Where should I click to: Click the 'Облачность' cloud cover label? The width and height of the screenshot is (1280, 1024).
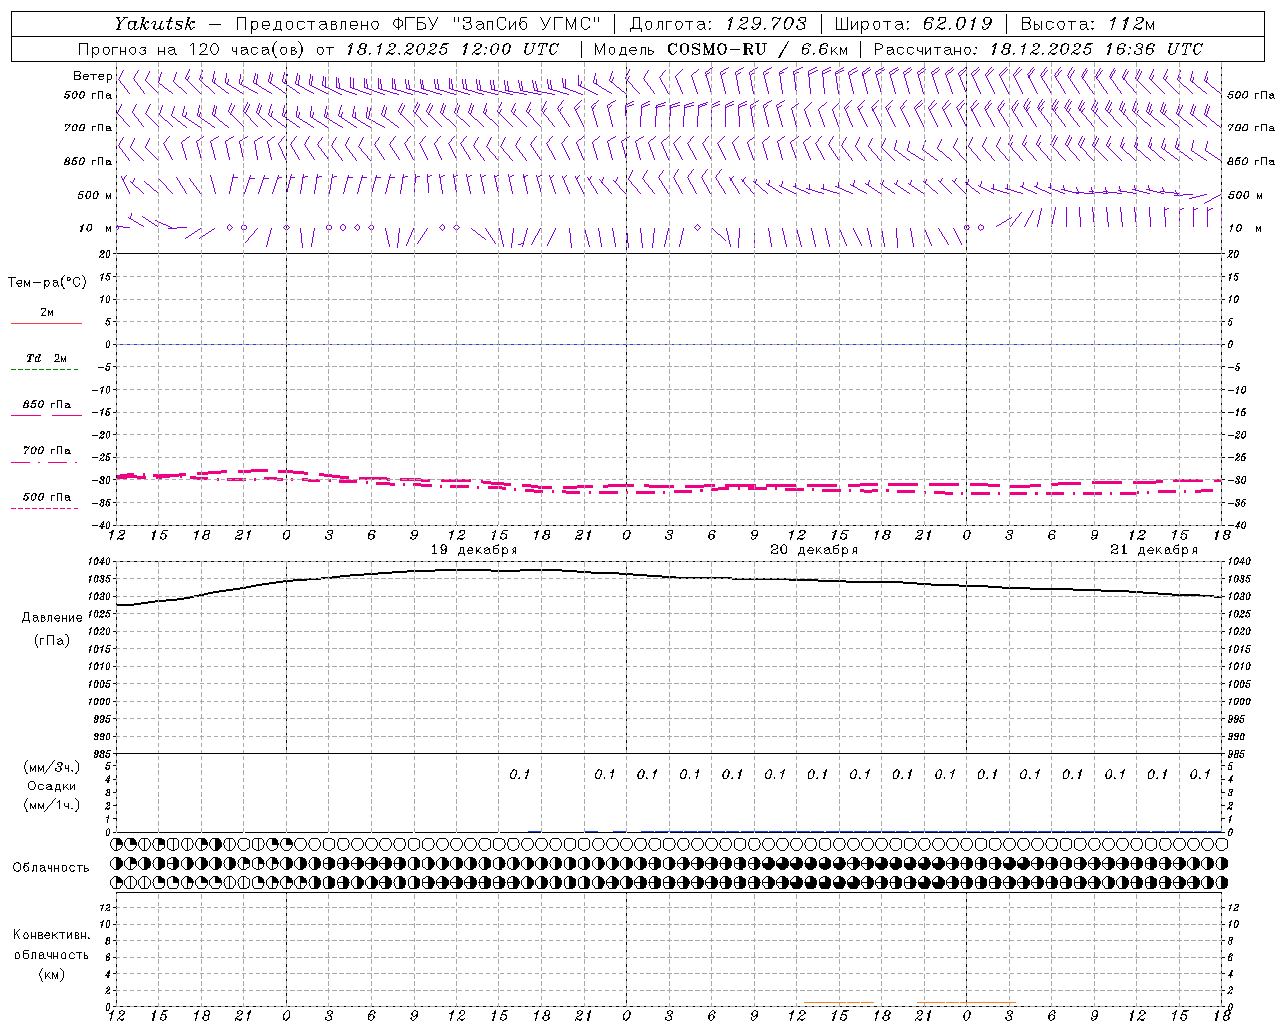pyautogui.click(x=51, y=868)
